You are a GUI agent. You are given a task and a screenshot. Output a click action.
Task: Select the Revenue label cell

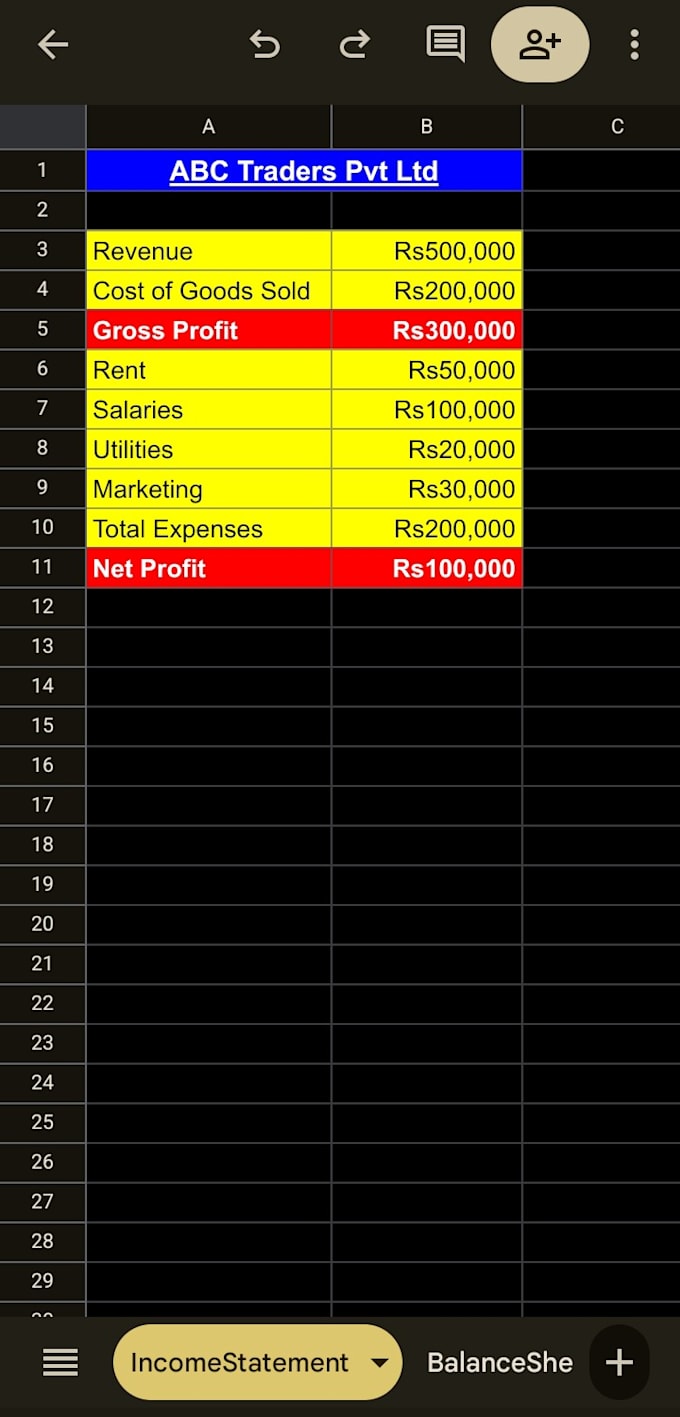point(209,251)
